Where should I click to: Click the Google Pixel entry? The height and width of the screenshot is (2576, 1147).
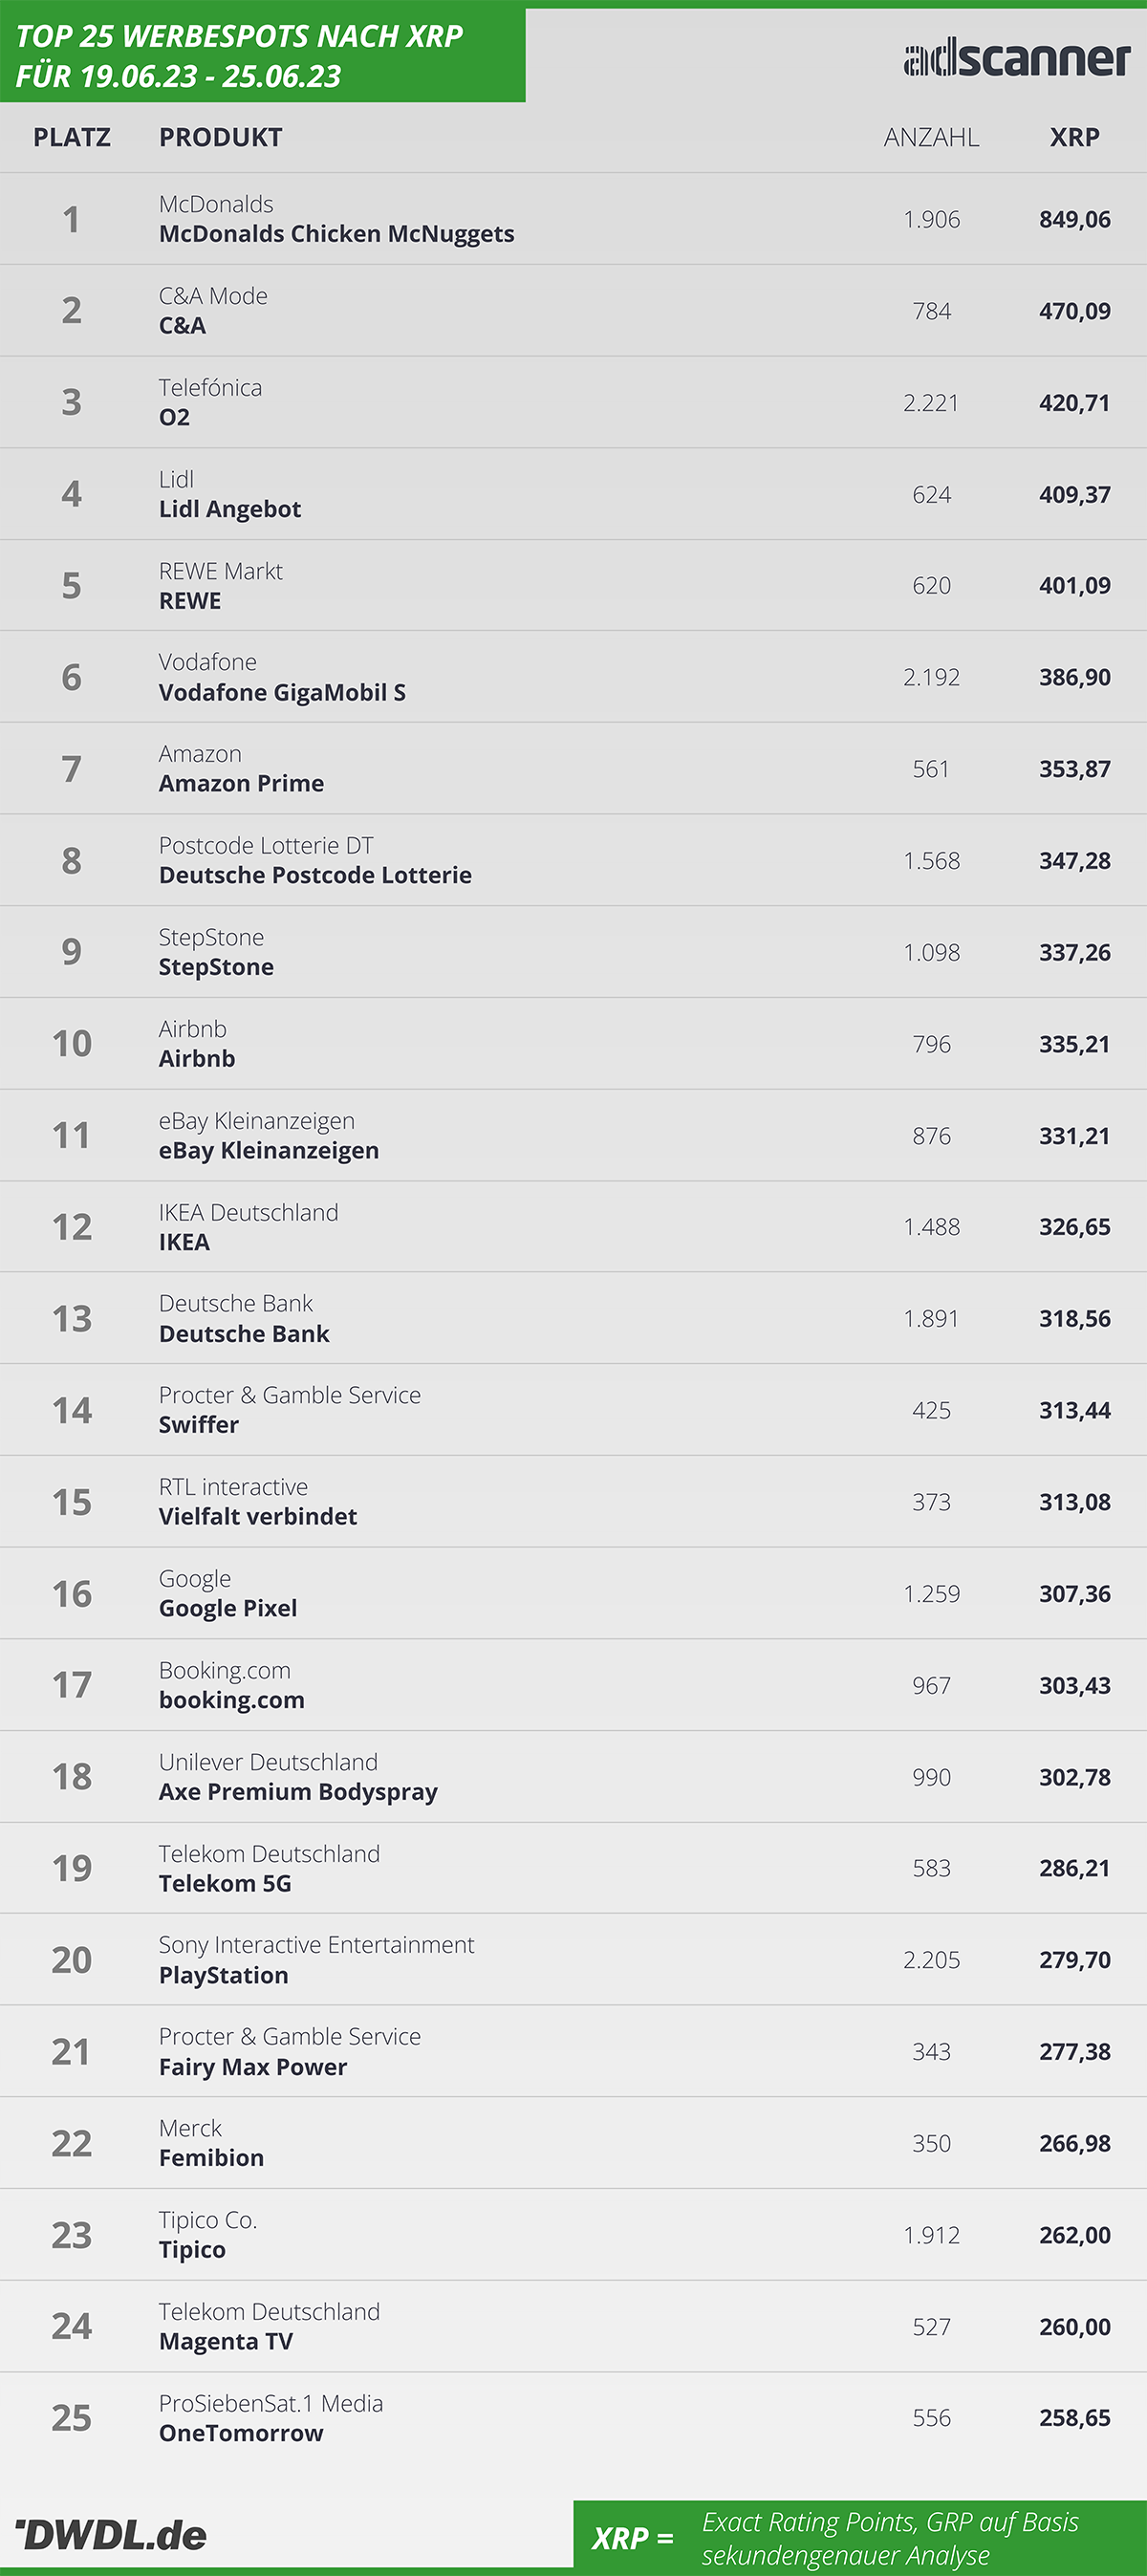[x=228, y=1608]
